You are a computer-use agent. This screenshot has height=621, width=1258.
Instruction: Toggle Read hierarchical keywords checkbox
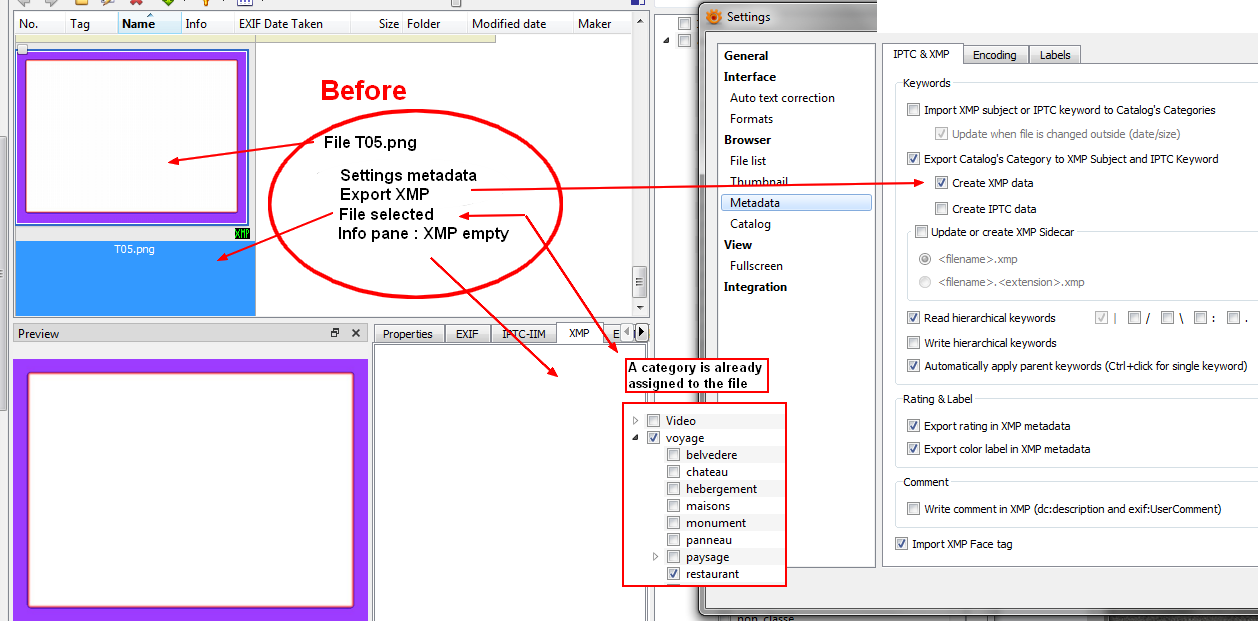(x=913, y=318)
